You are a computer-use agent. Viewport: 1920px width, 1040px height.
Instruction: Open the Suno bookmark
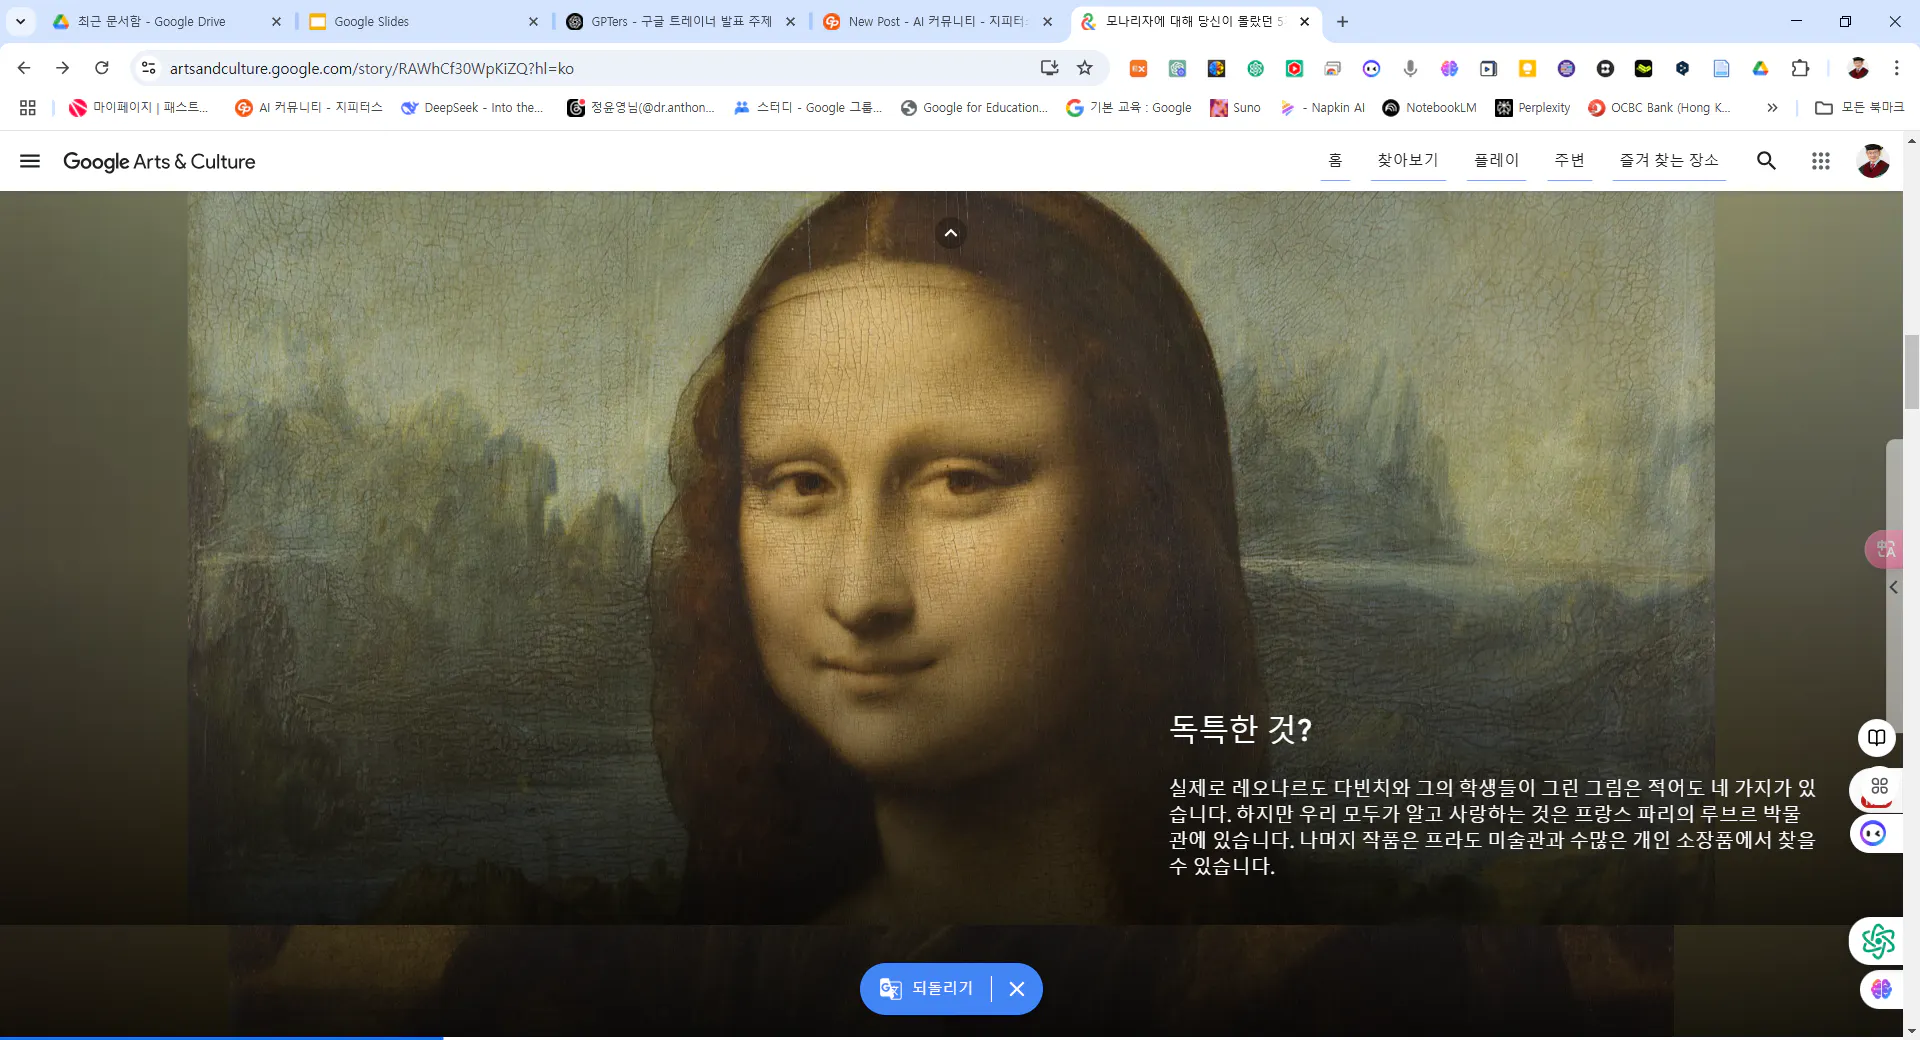click(x=1235, y=107)
